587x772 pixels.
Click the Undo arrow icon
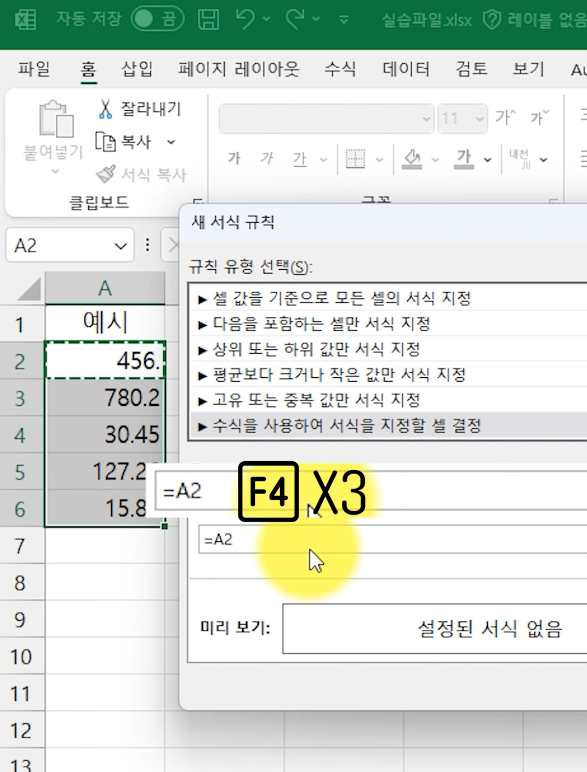245,19
